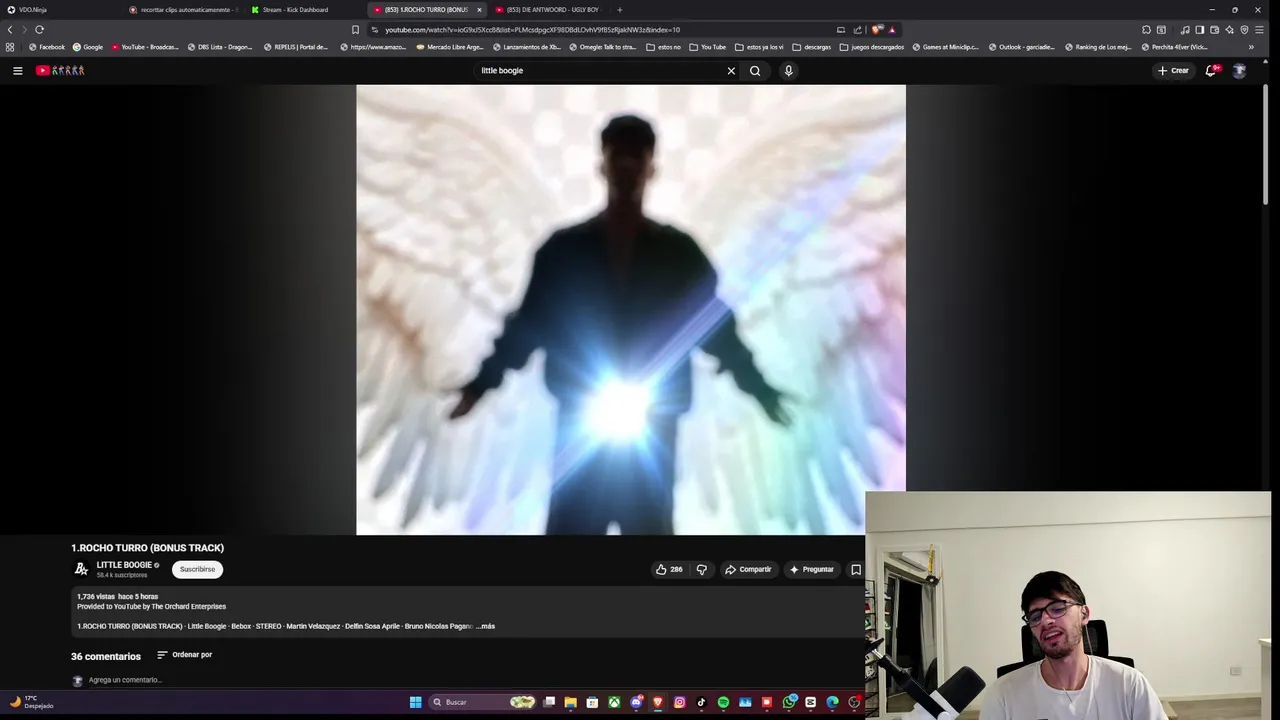This screenshot has width=1280, height=720.
Task: Open account avatar menu
Action: [x=1239, y=70]
